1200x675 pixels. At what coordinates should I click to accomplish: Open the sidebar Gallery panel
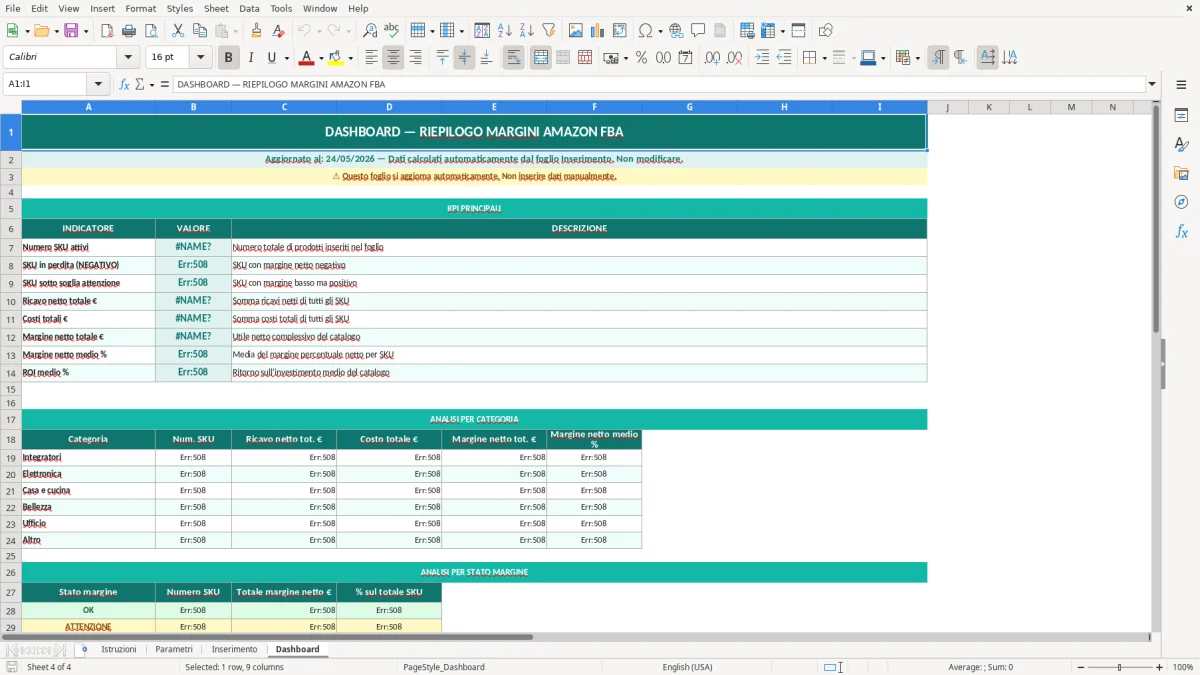click(1181, 174)
